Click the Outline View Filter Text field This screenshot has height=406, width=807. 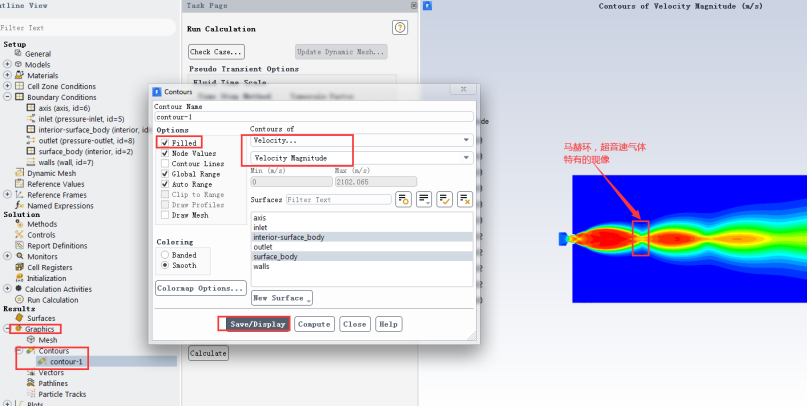[x=87, y=28]
